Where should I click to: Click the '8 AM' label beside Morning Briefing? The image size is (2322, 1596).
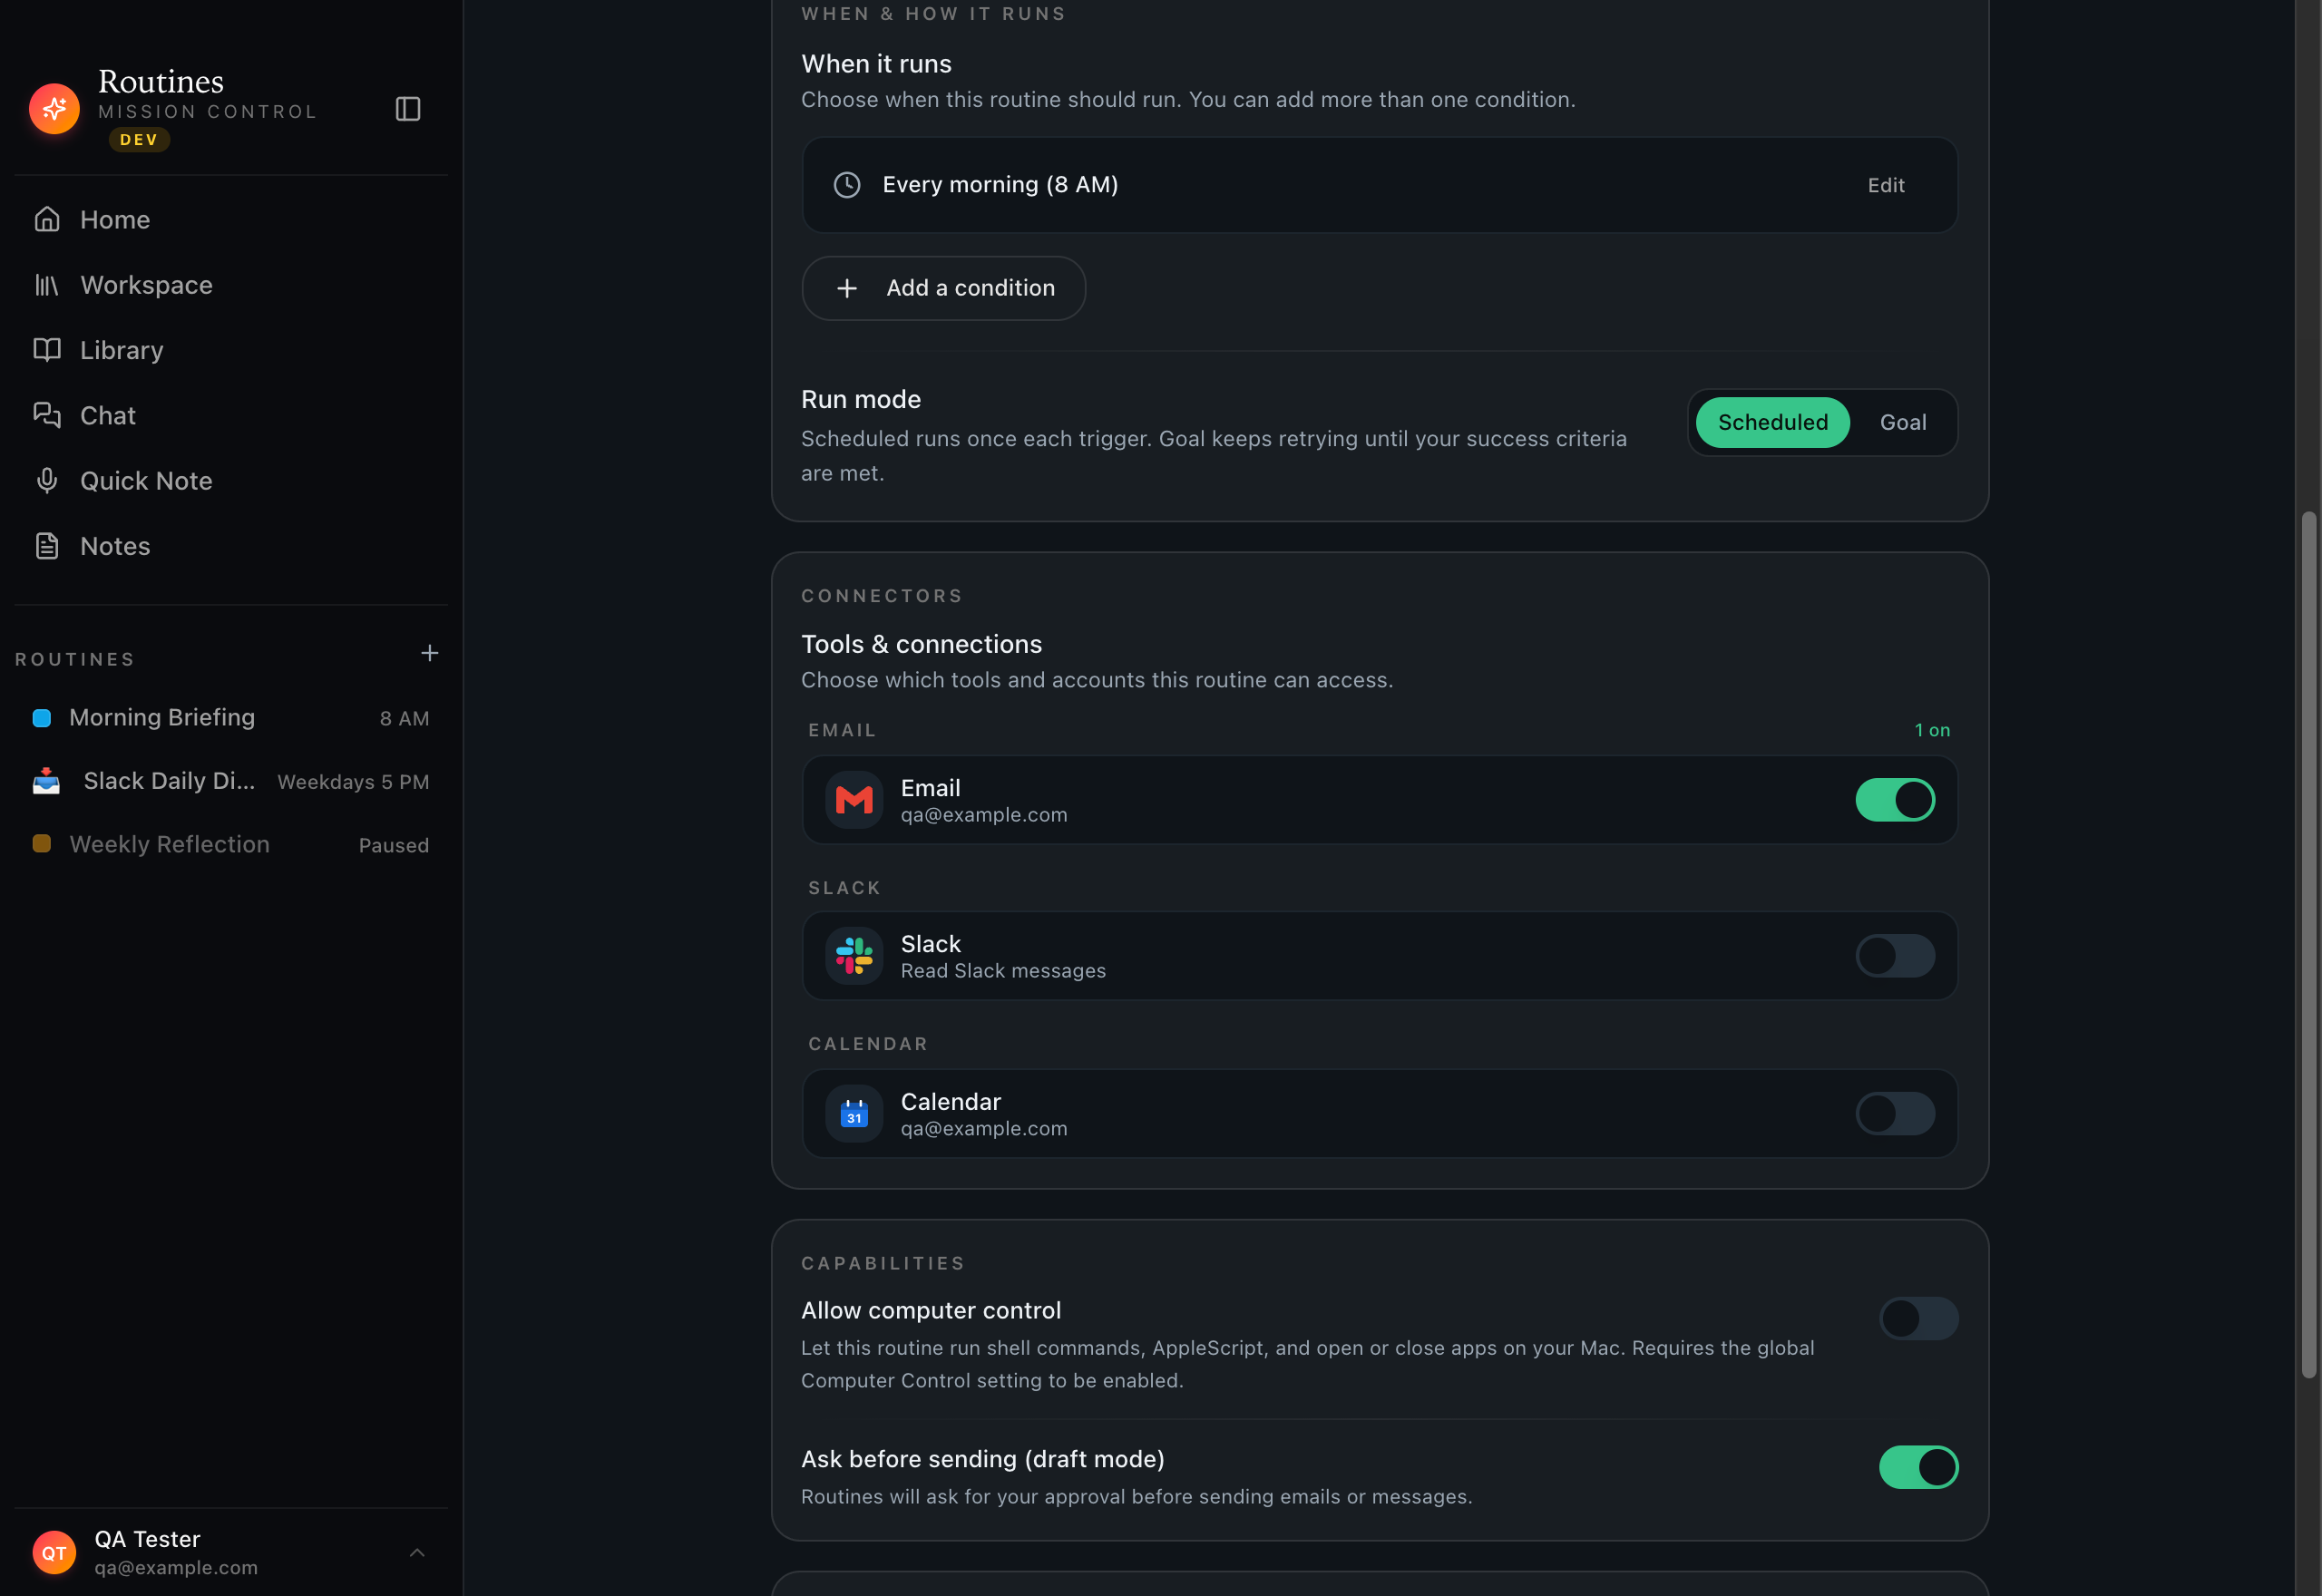tap(404, 718)
